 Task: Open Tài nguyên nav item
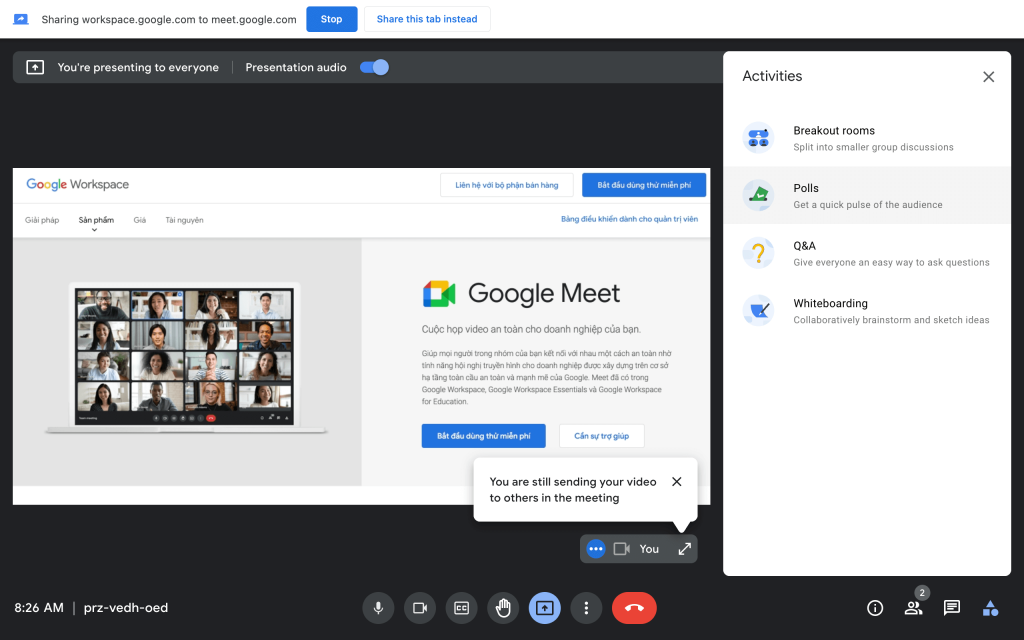(x=184, y=220)
